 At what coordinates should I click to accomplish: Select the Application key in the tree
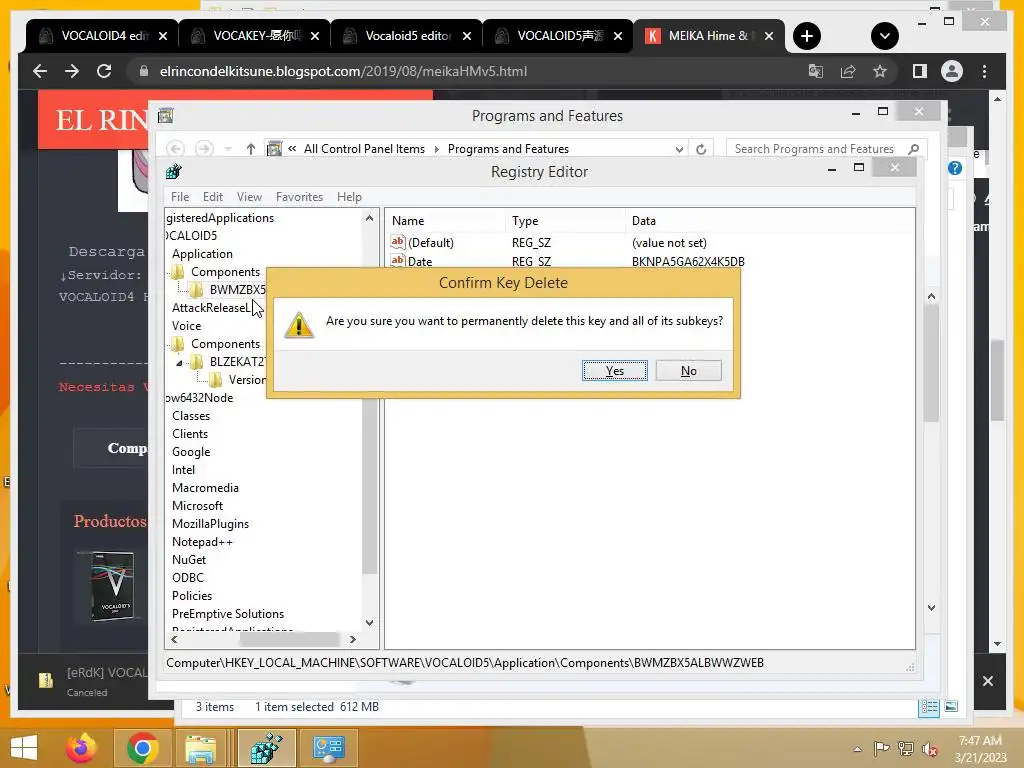(x=202, y=253)
